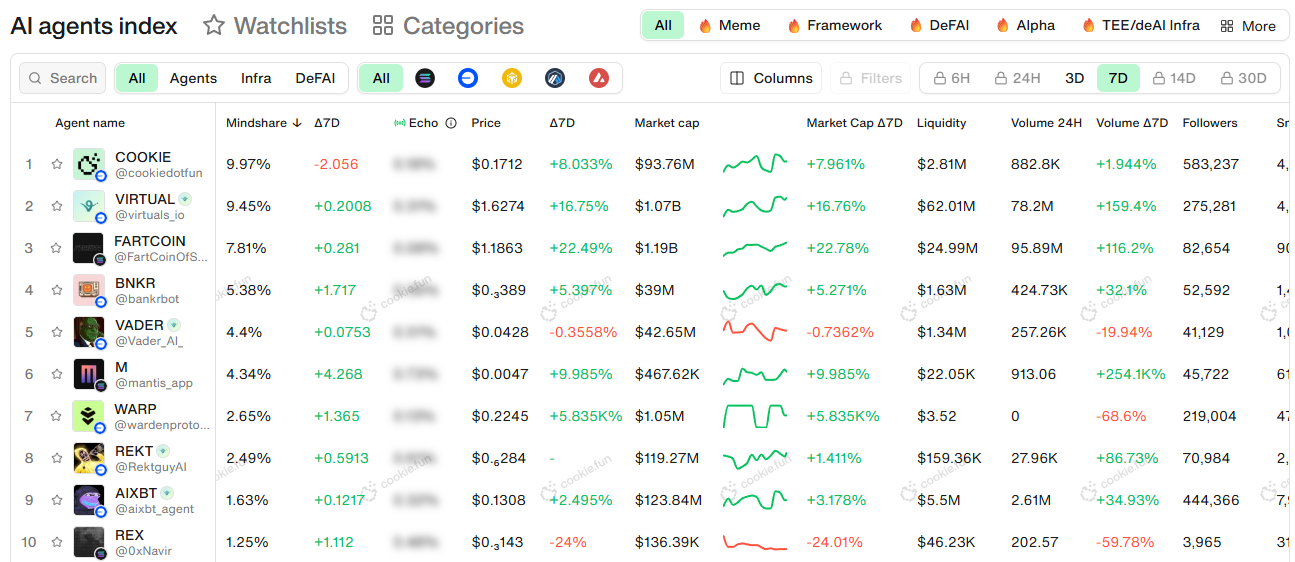Click the Mindshare sort arrow
The height and width of the screenshot is (562, 1295).
296,123
